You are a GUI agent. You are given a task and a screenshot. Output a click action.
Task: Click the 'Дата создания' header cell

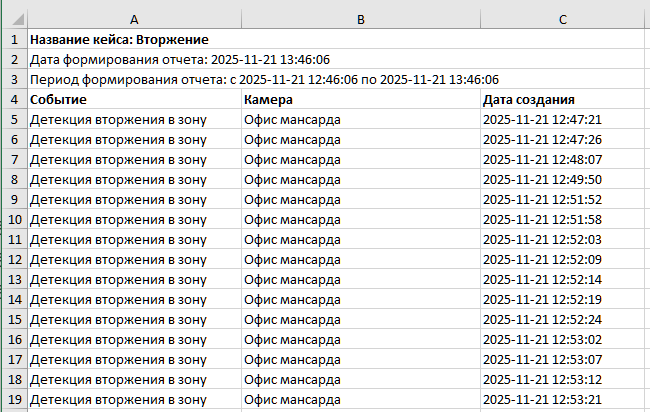(x=528, y=100)
